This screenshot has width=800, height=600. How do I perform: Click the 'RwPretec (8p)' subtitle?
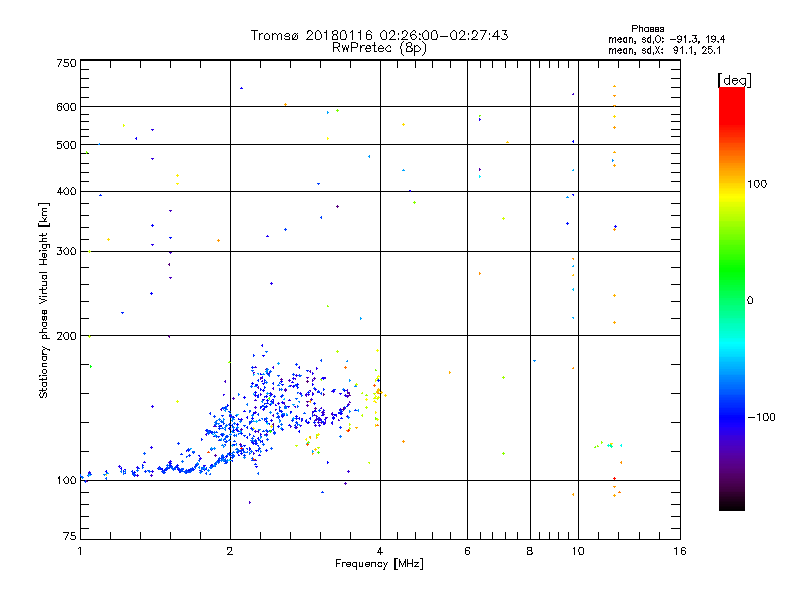(x=379, y=48)
